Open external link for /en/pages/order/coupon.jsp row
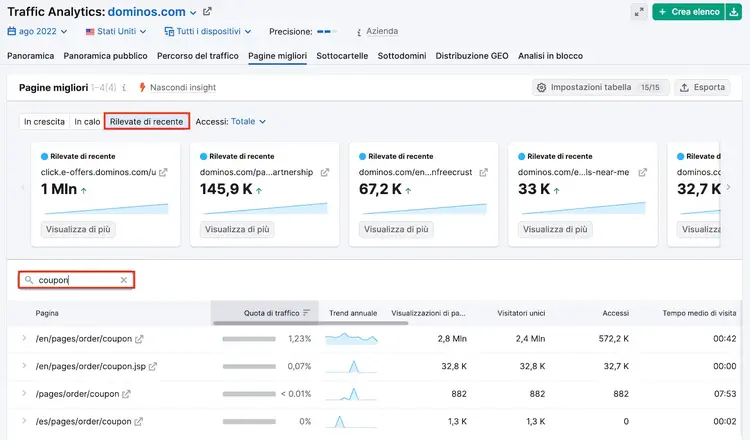 pos(153,366)
